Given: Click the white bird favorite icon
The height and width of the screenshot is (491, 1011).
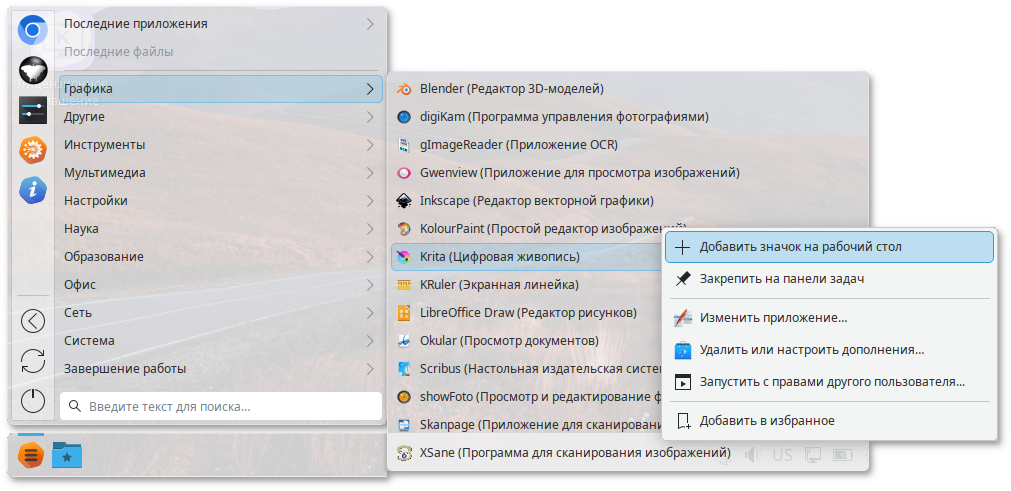Looking at the screenshot, I should click(33, 70).
